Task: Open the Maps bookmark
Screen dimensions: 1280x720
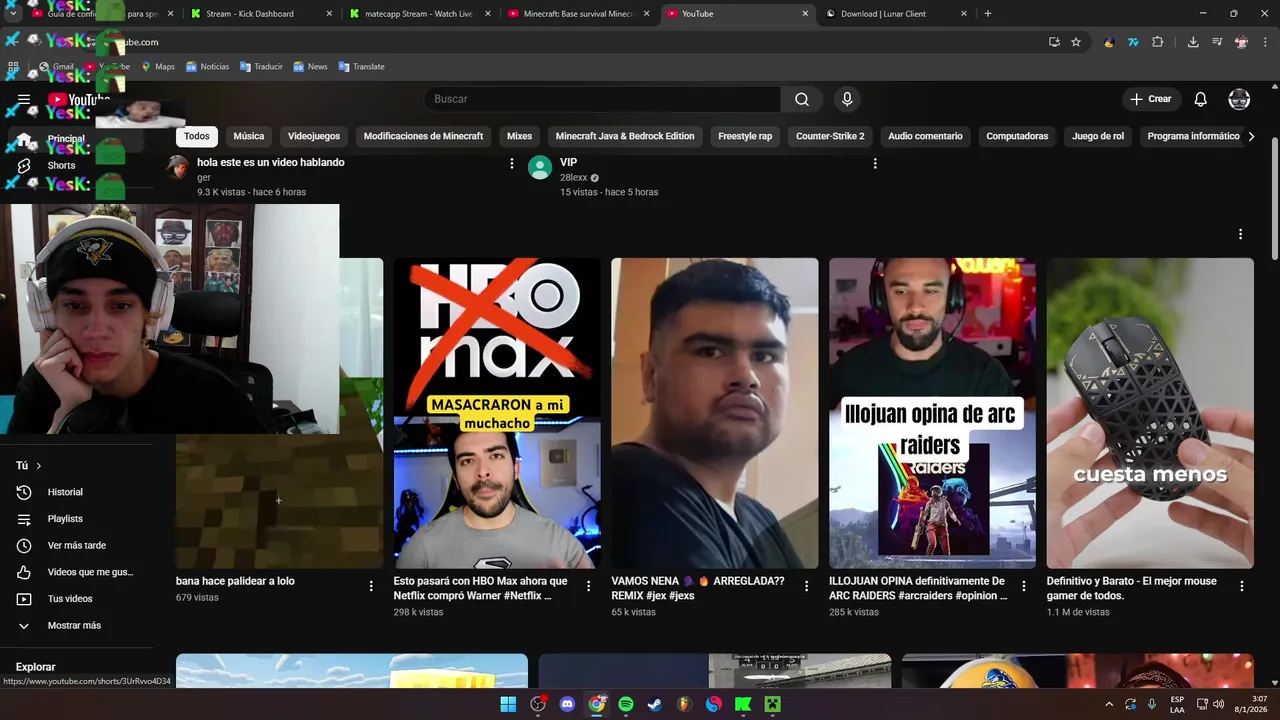Action: [x=158, y=66]
